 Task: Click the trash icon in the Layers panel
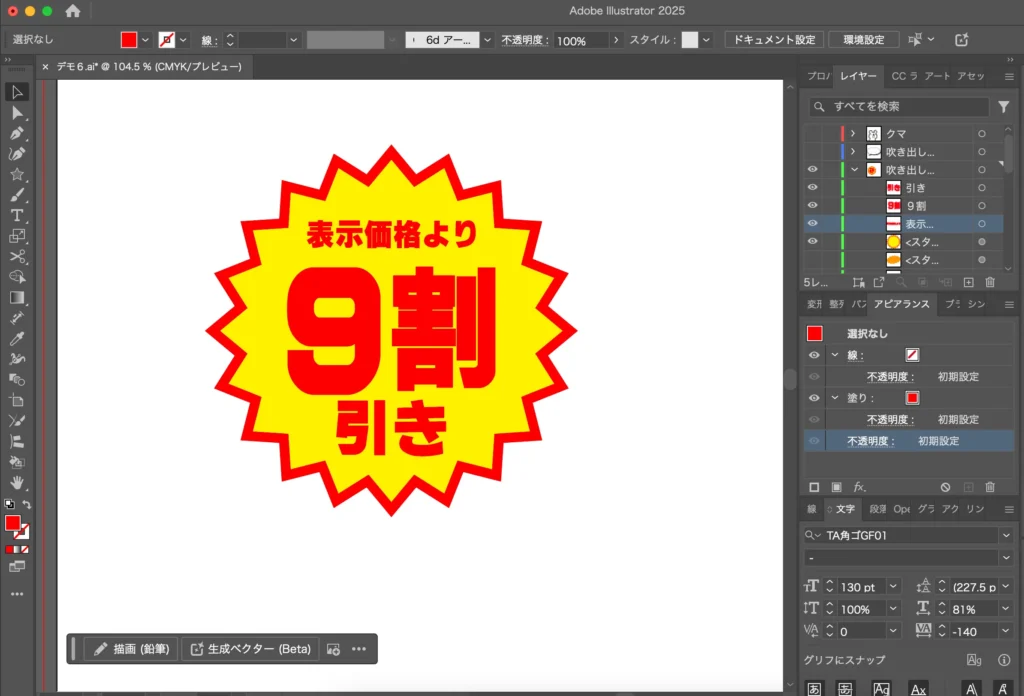tap(990, 283)
